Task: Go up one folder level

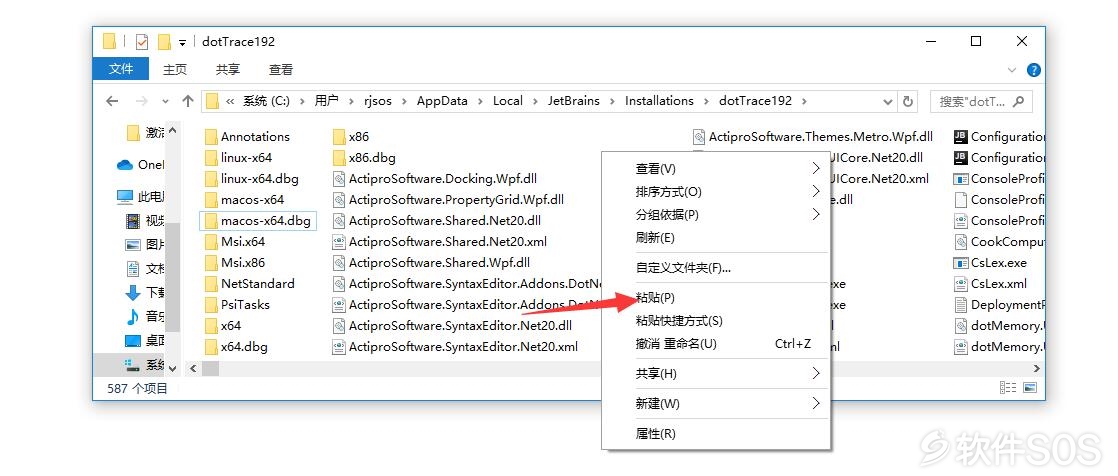Action: [x=188, y=101]
